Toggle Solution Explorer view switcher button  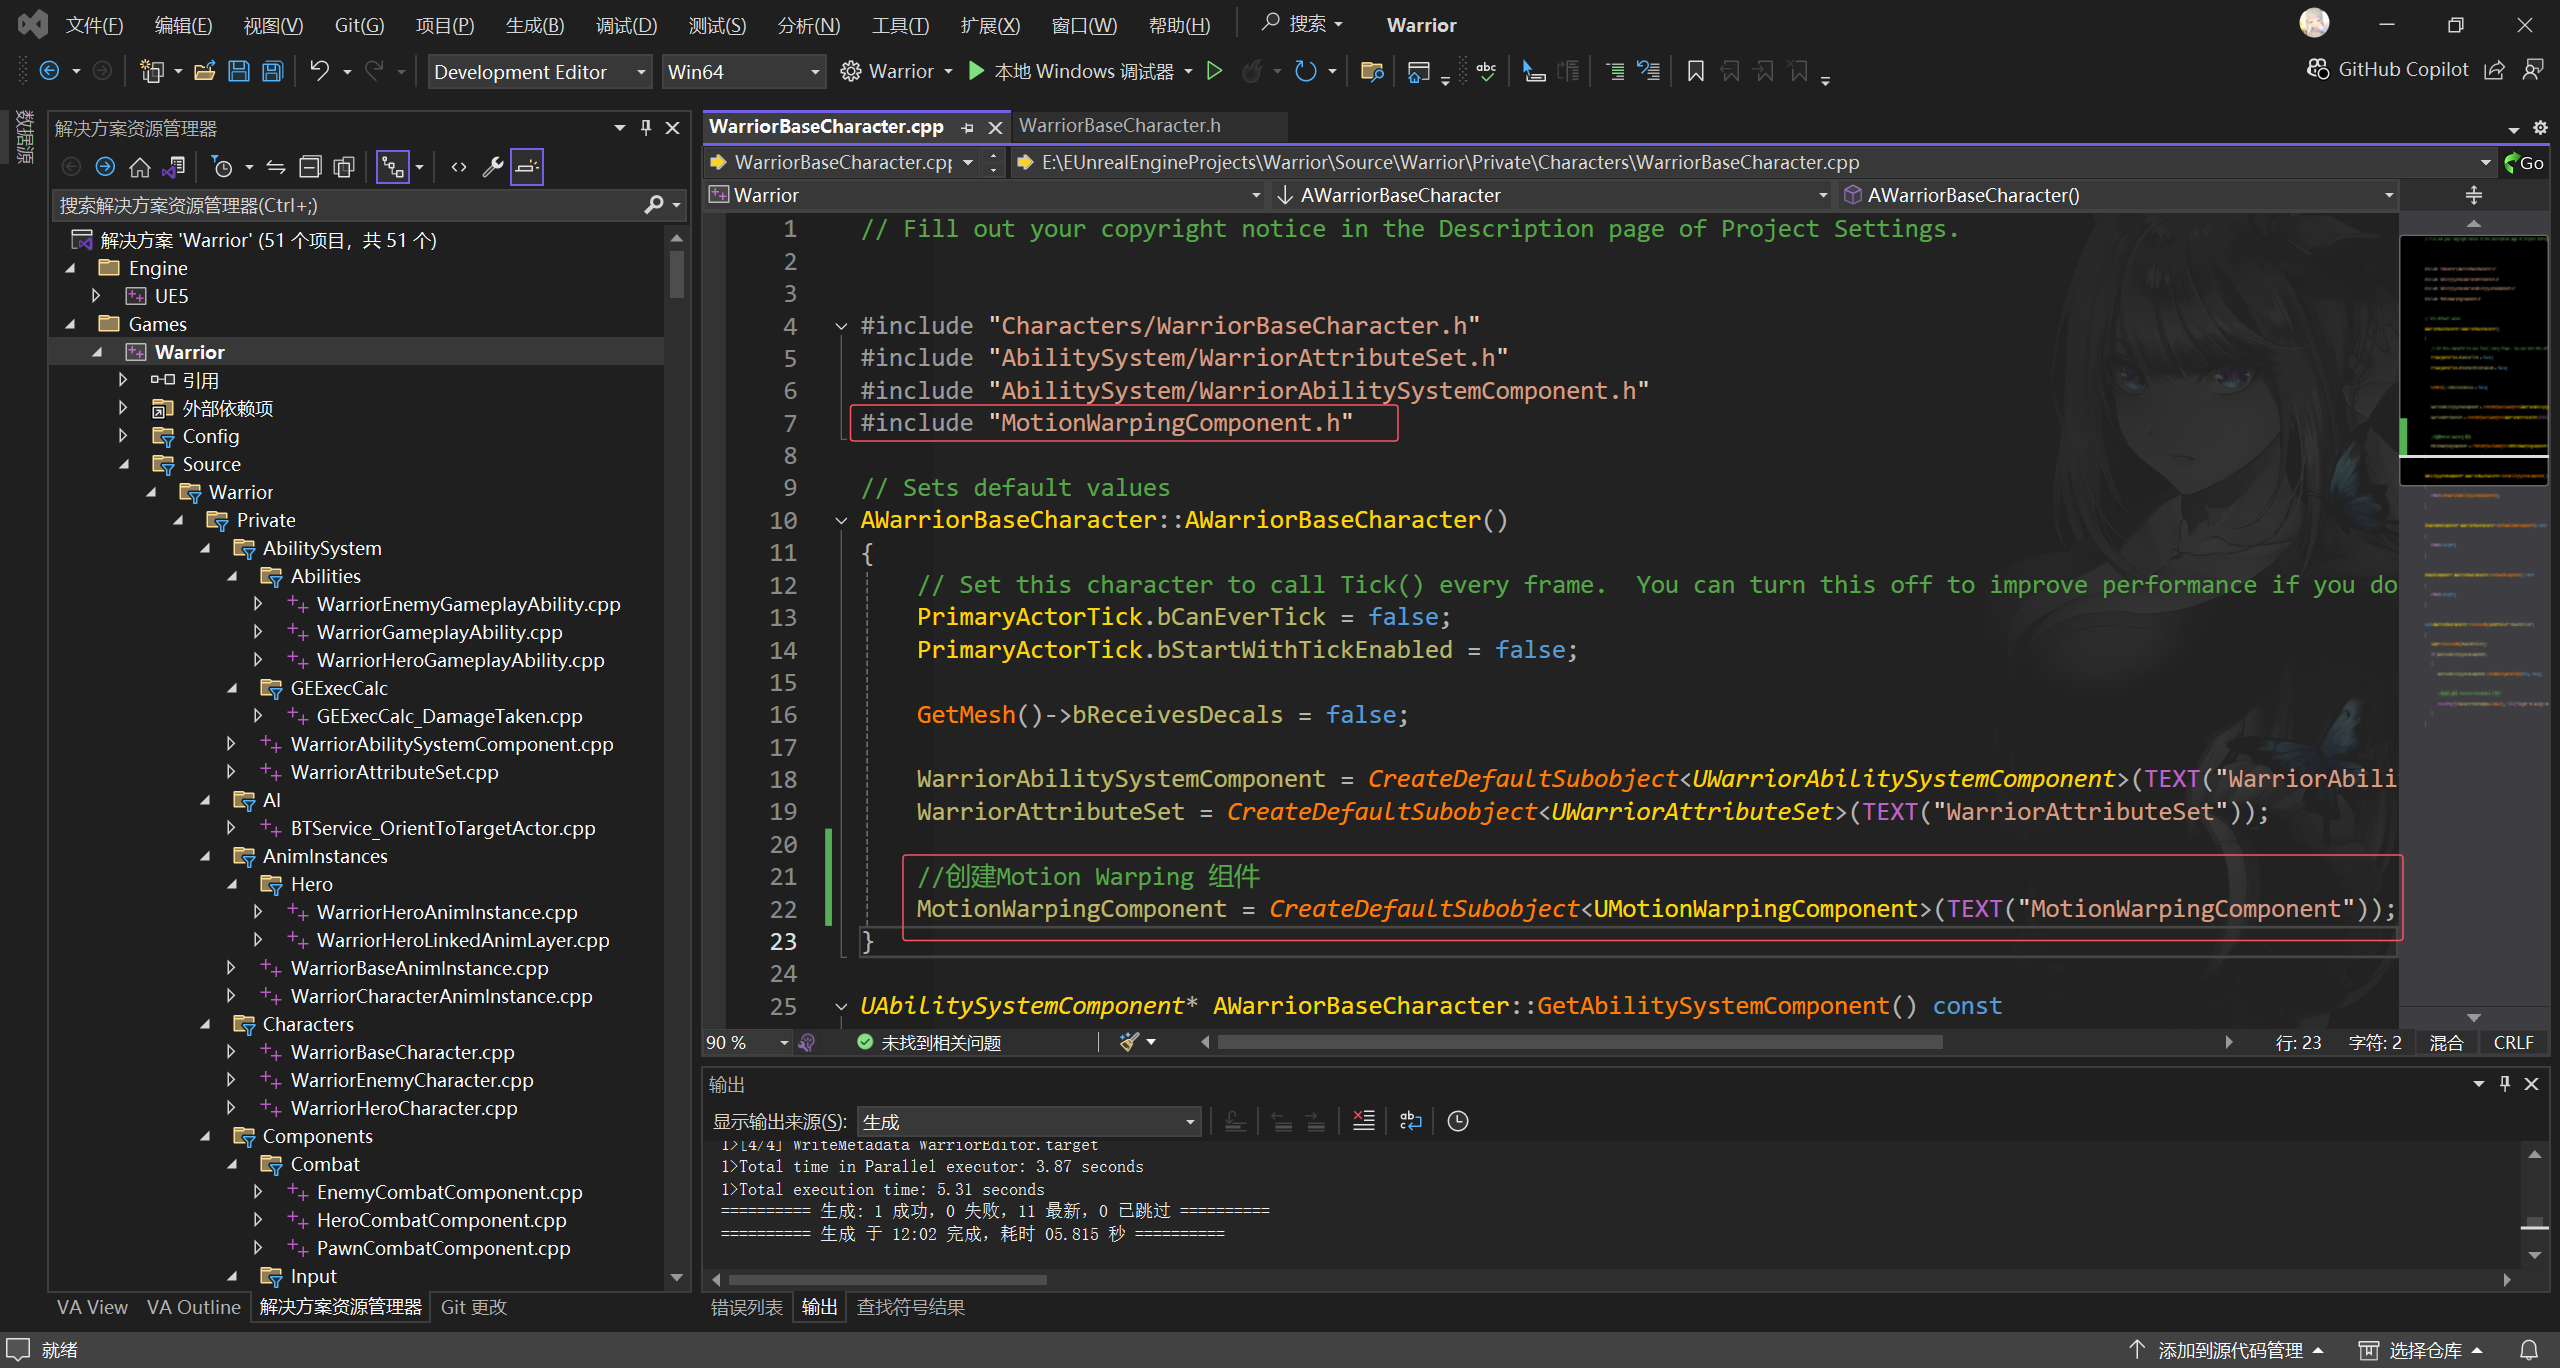click(x=173, y=167)
